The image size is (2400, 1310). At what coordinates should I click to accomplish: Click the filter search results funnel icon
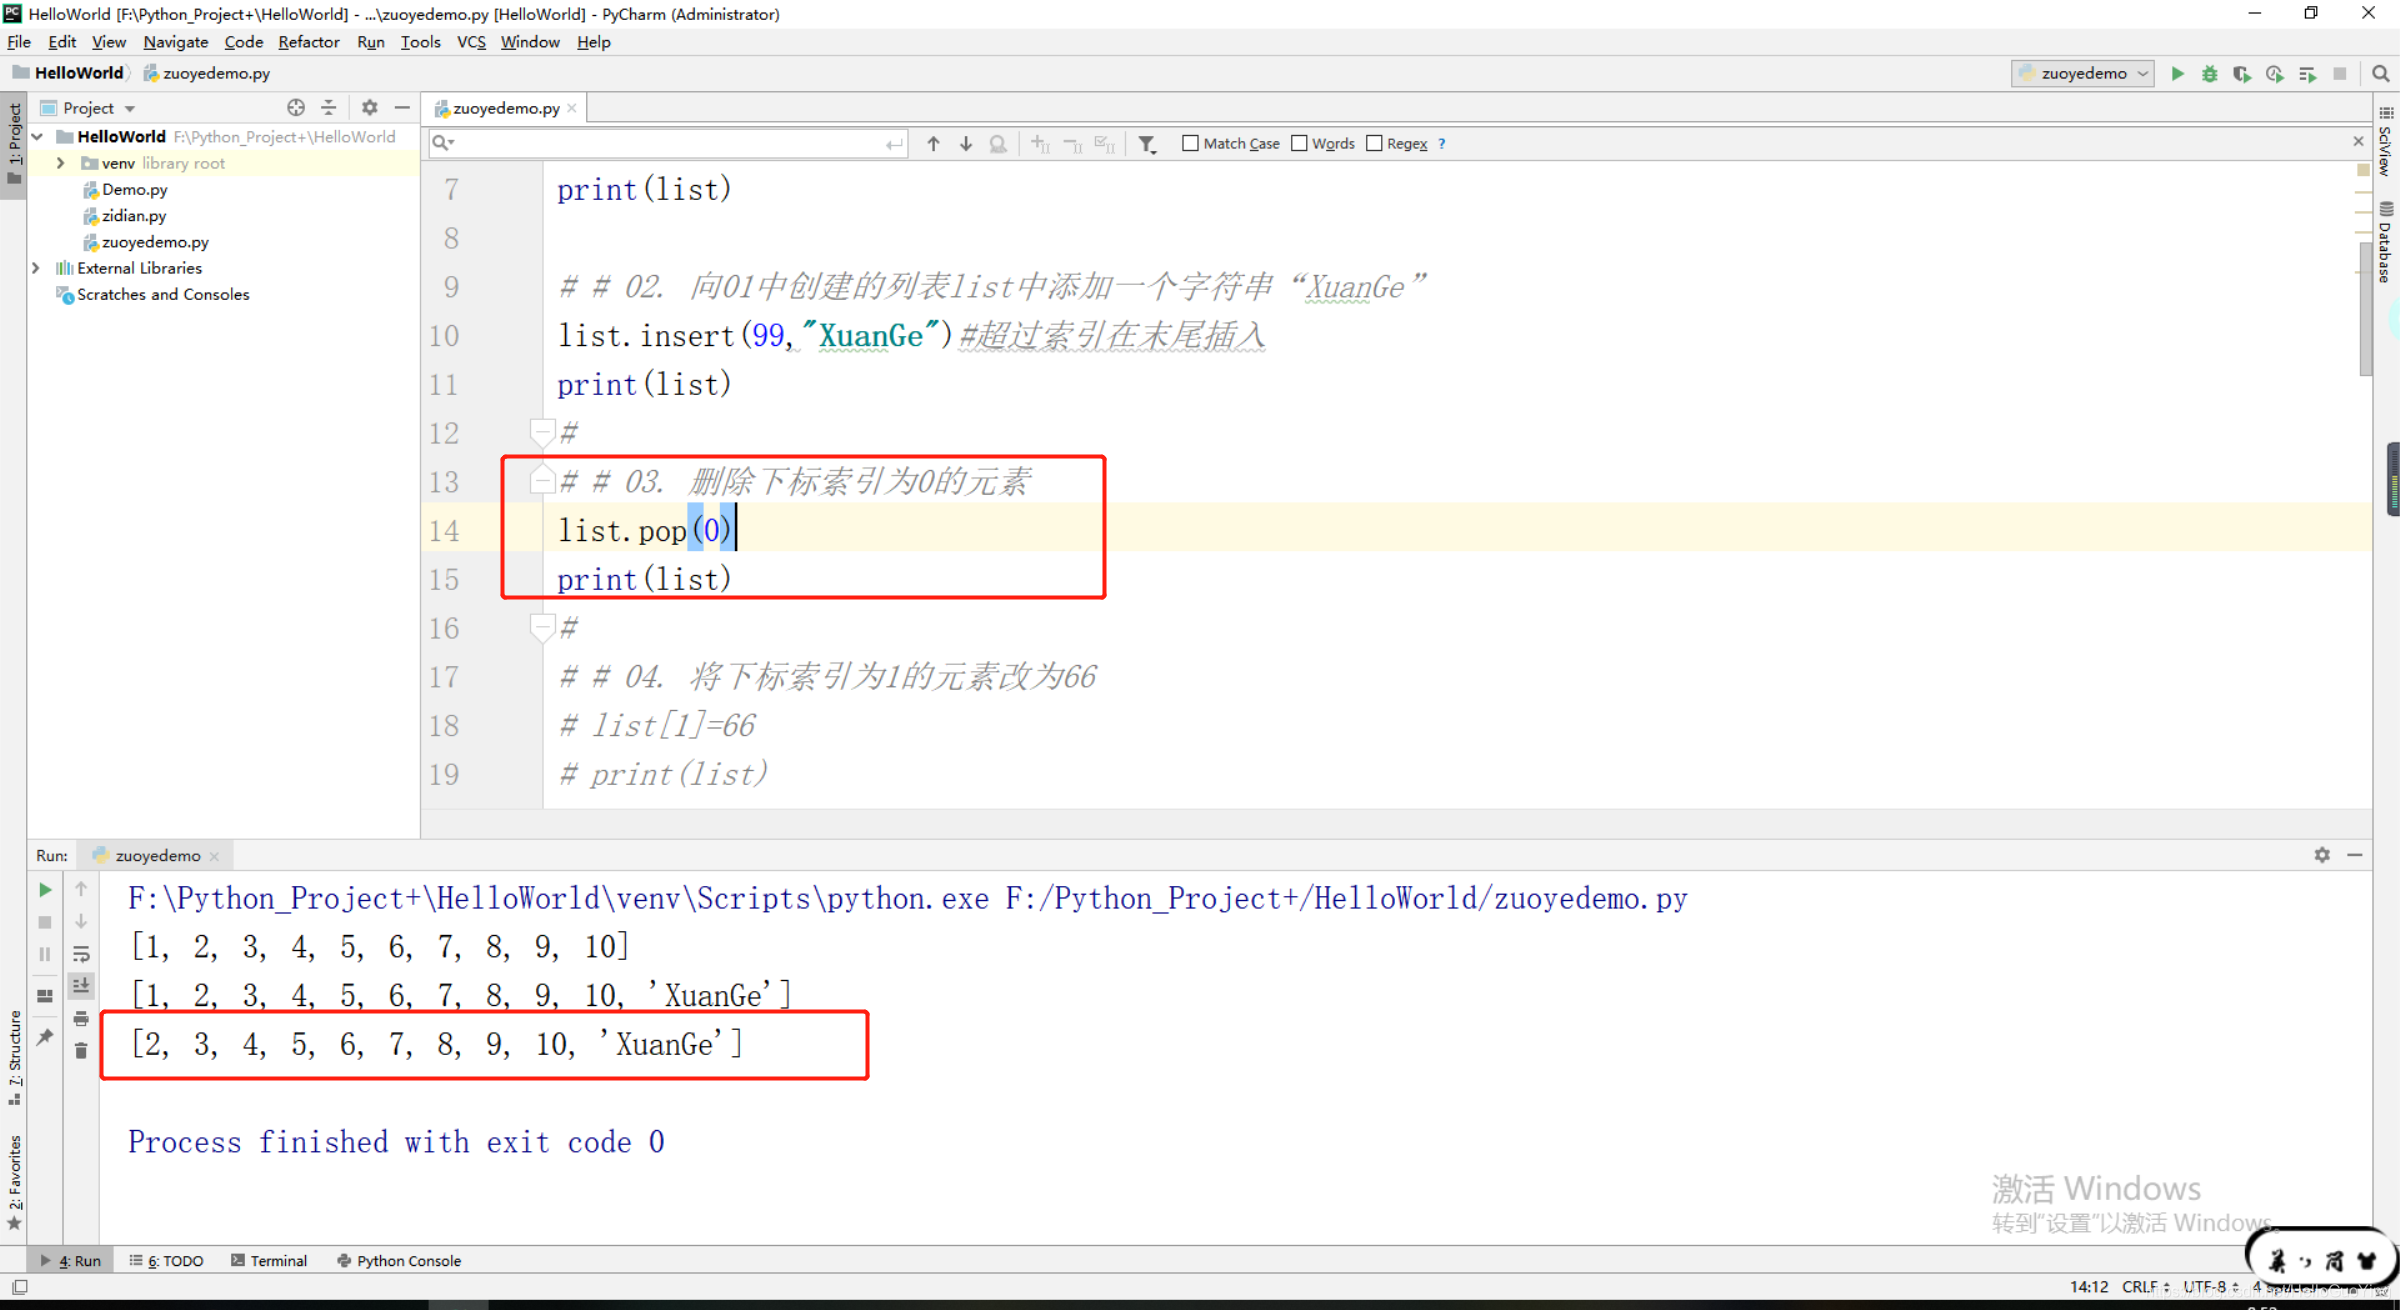coord(1147,144)
